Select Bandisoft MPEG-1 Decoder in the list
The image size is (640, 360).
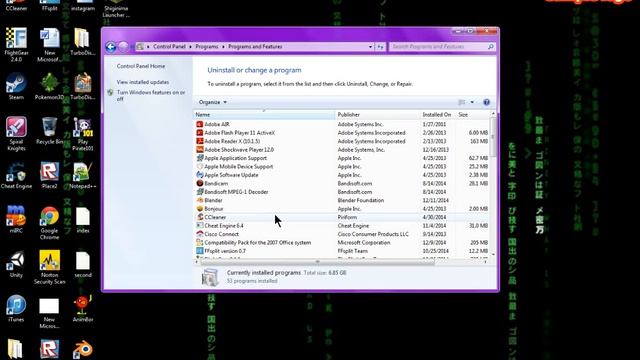coord(342,192)
